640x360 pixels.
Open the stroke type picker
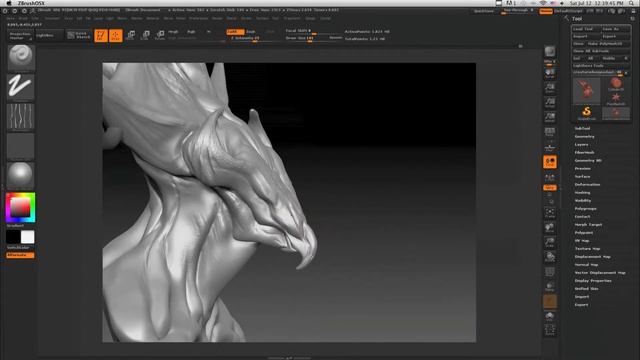pos(21,87)
